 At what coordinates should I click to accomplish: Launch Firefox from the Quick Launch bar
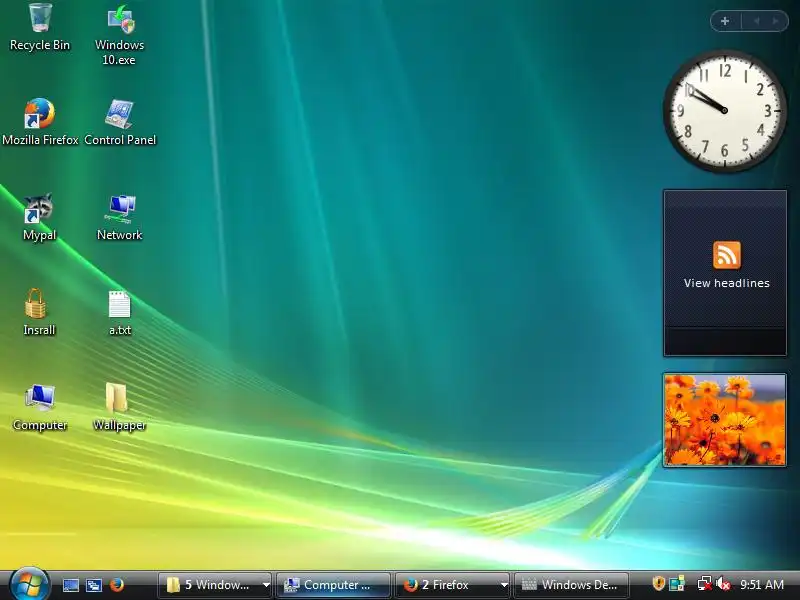tap(117, 585)
